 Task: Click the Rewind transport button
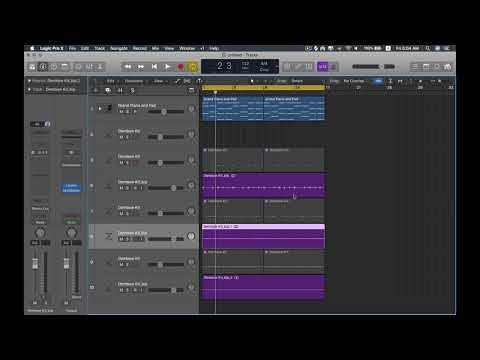coord(128,67)
